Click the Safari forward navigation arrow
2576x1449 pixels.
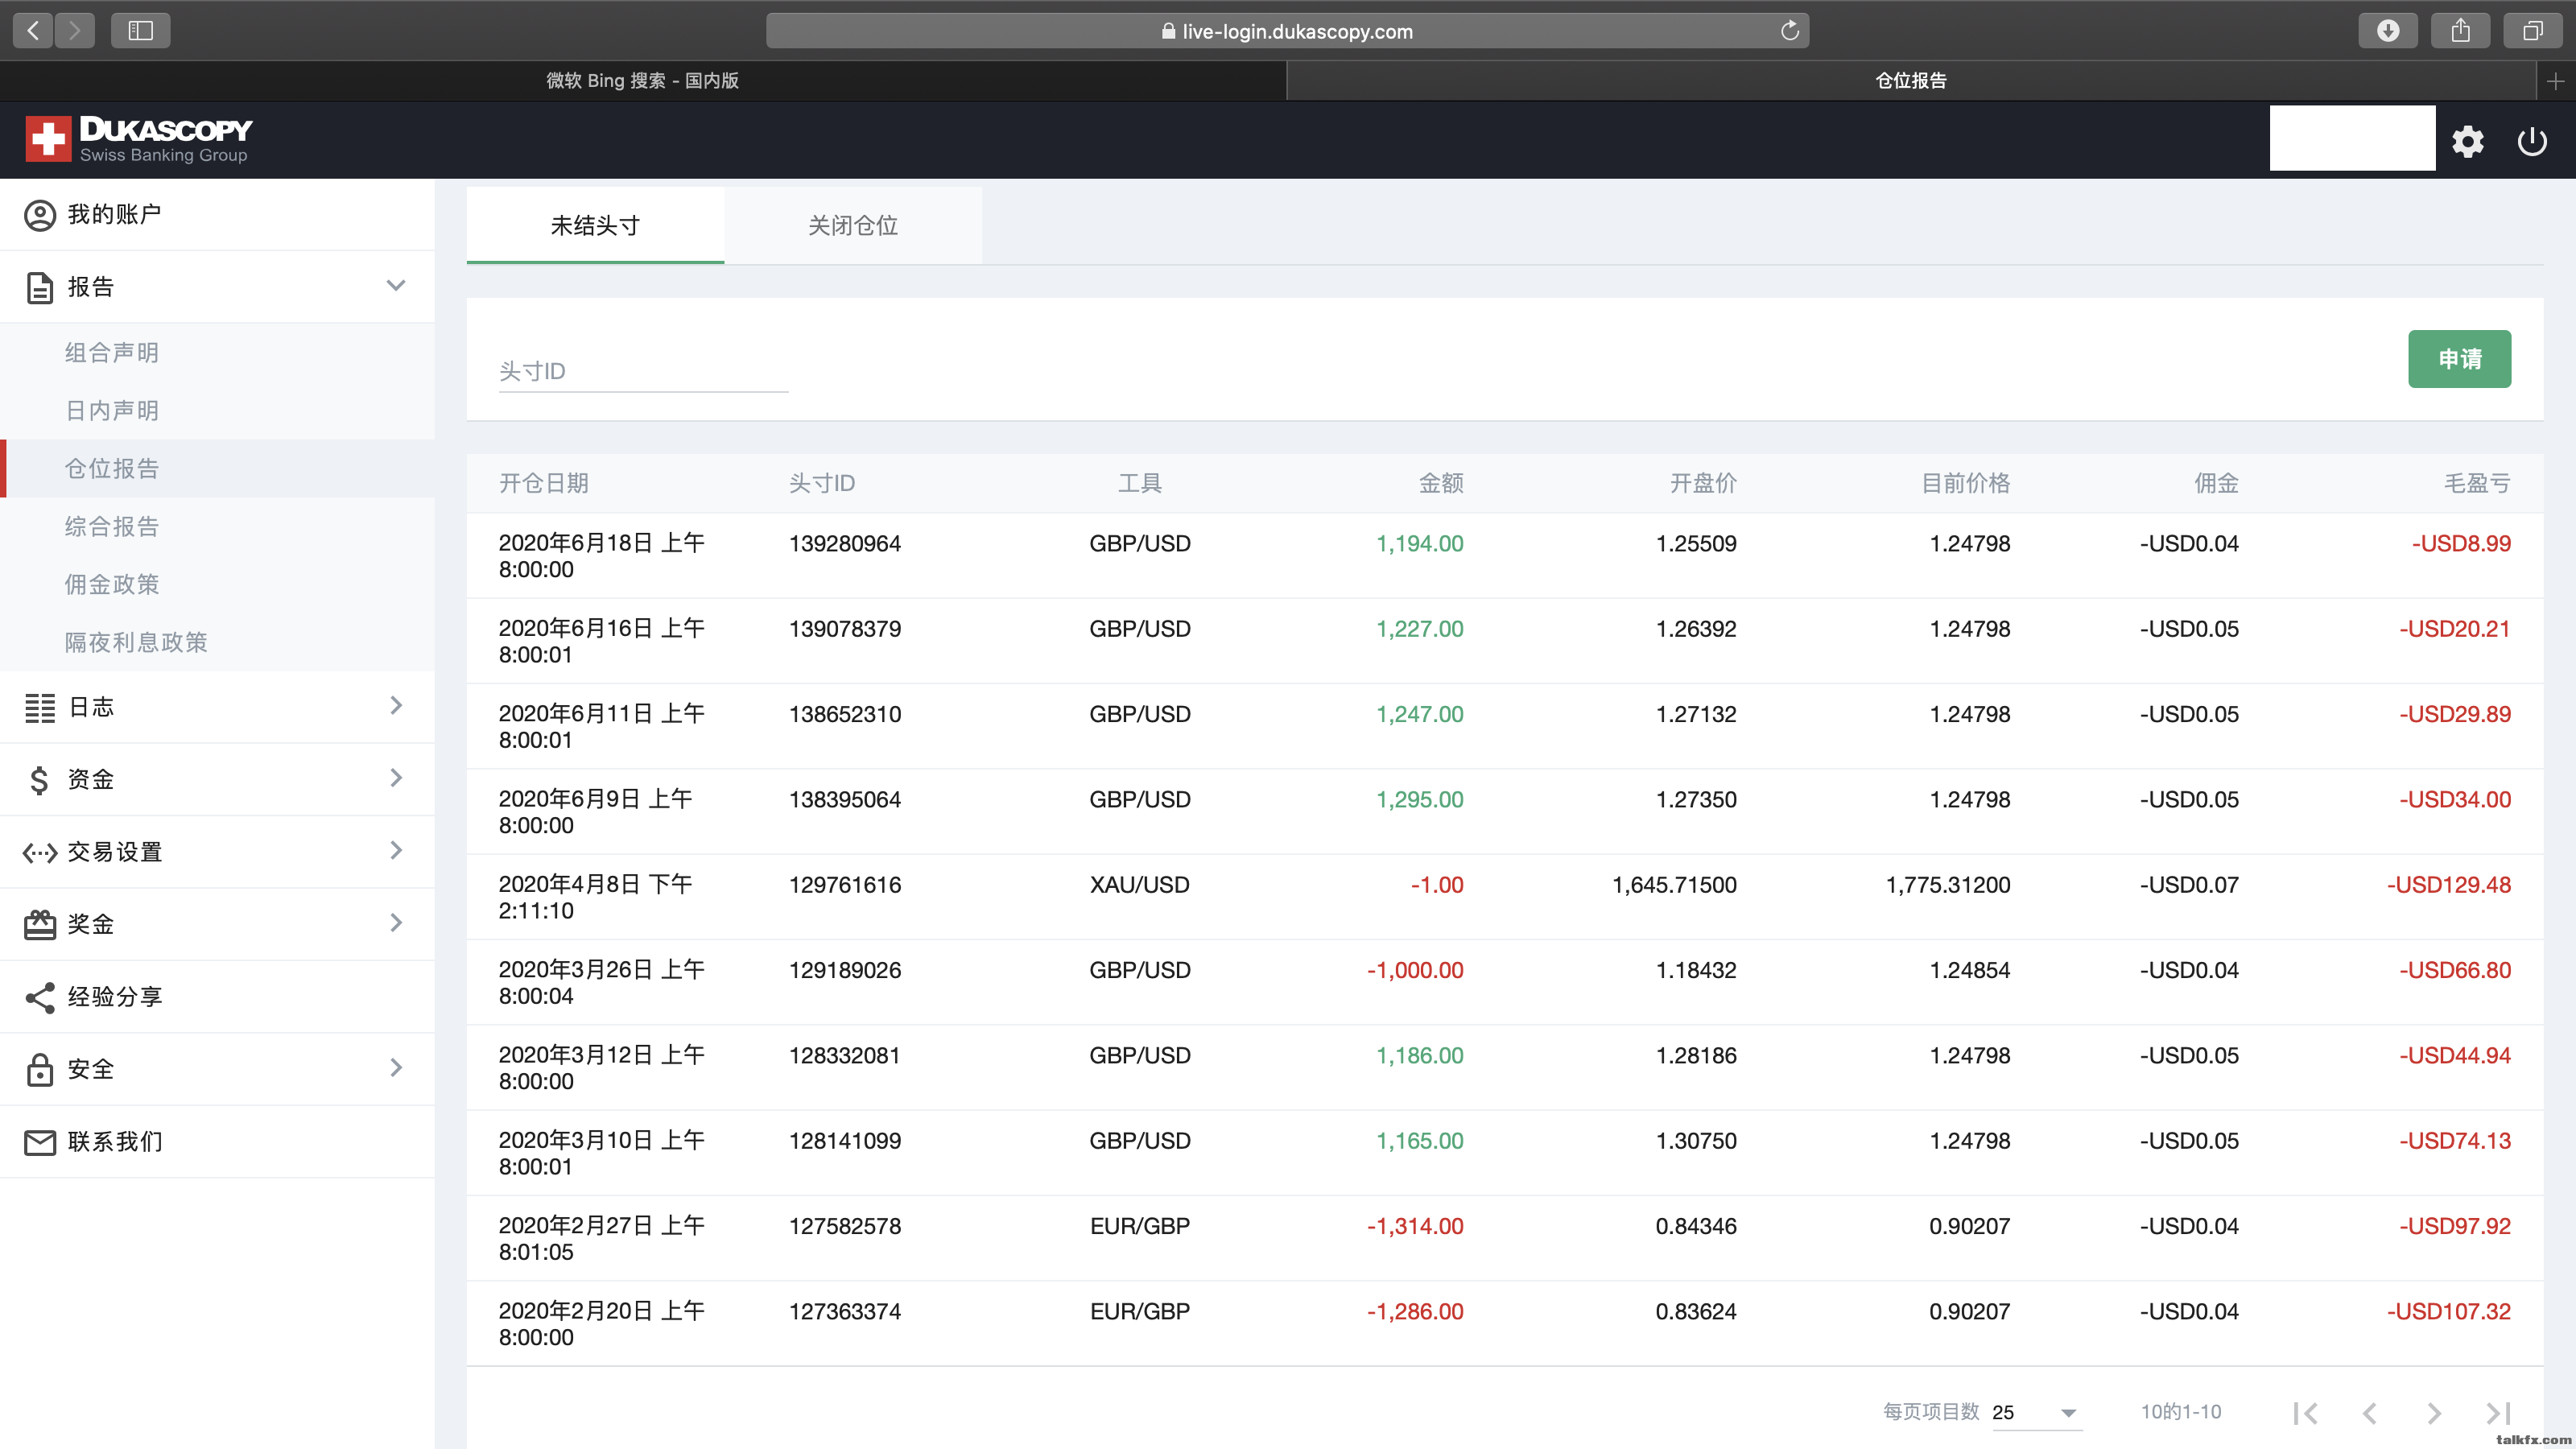point(75,30)
